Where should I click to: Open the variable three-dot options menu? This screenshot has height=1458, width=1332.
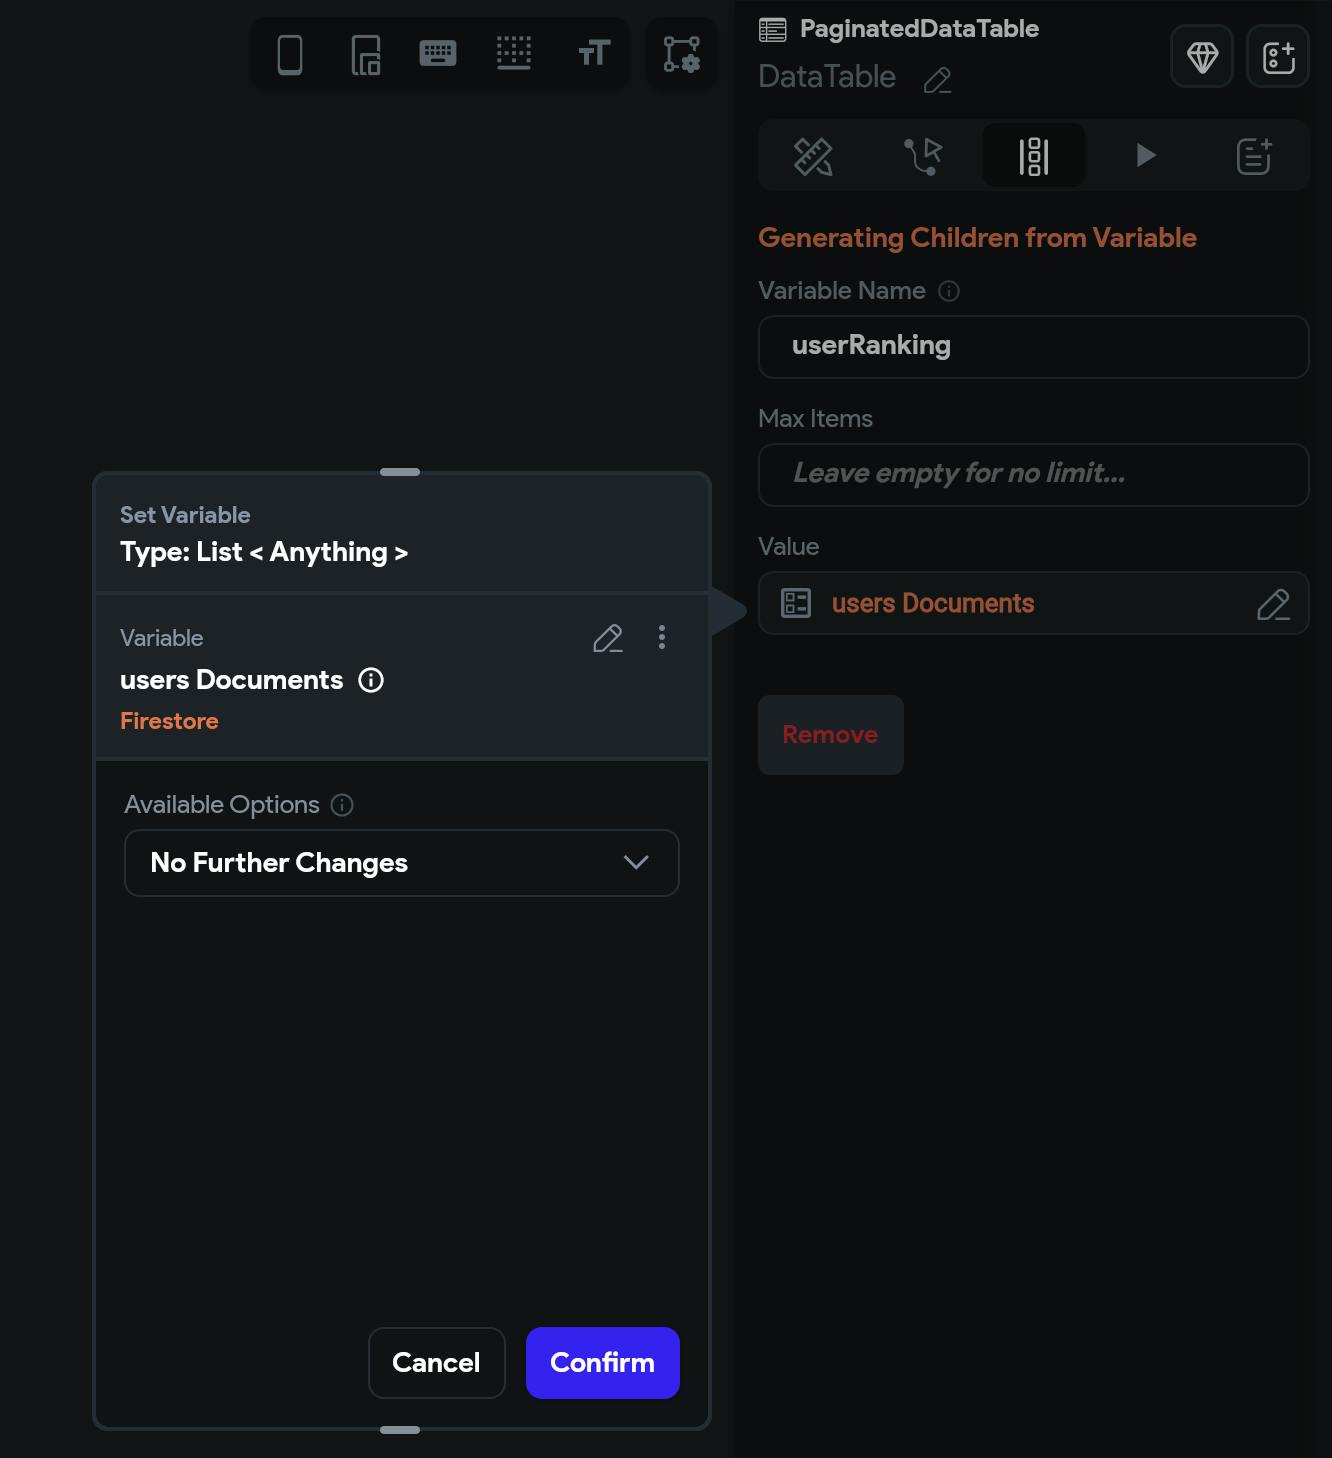(x=662, y=638)
